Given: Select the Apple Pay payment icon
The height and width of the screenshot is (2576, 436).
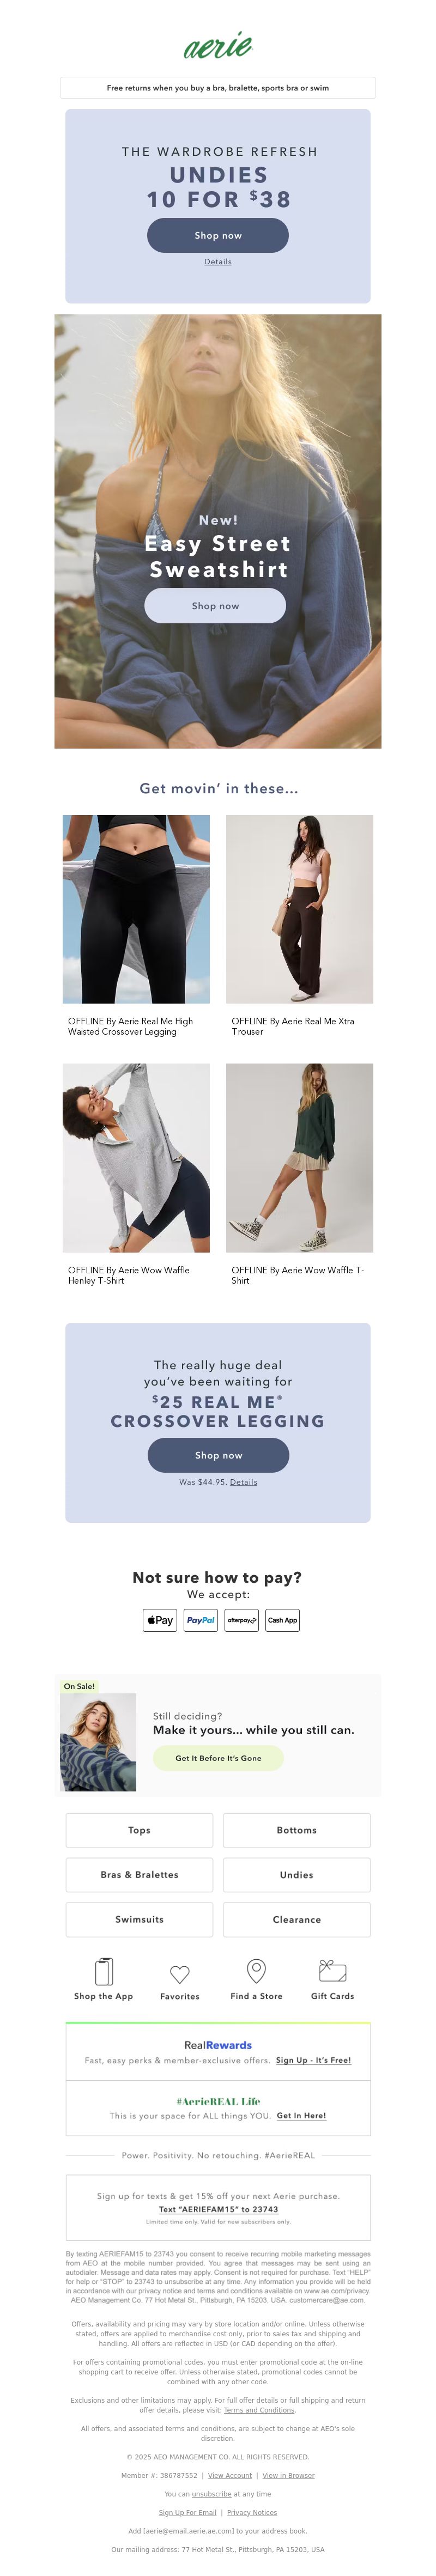Looking at the screenshot, I should pos(160,1620).
